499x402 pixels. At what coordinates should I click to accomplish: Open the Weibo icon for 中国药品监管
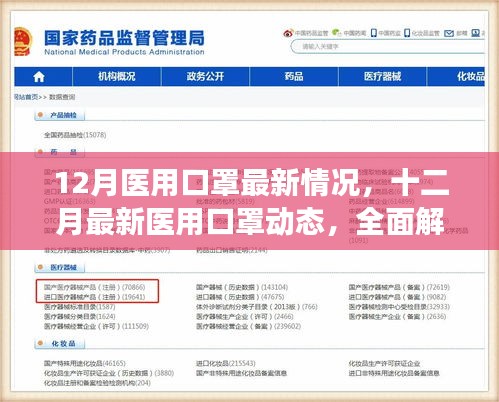coord(288,33)
